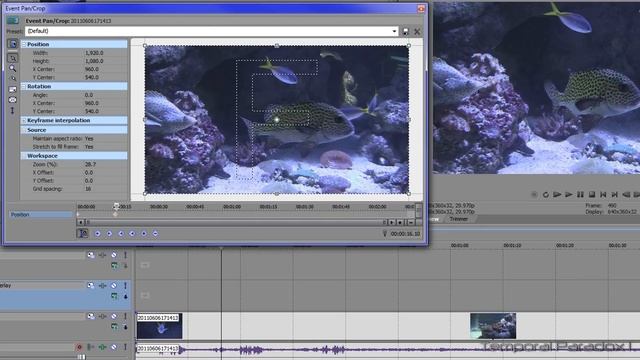
Task: Click the fish video event thumbnail 20110606171413
Action: [159, 326]
